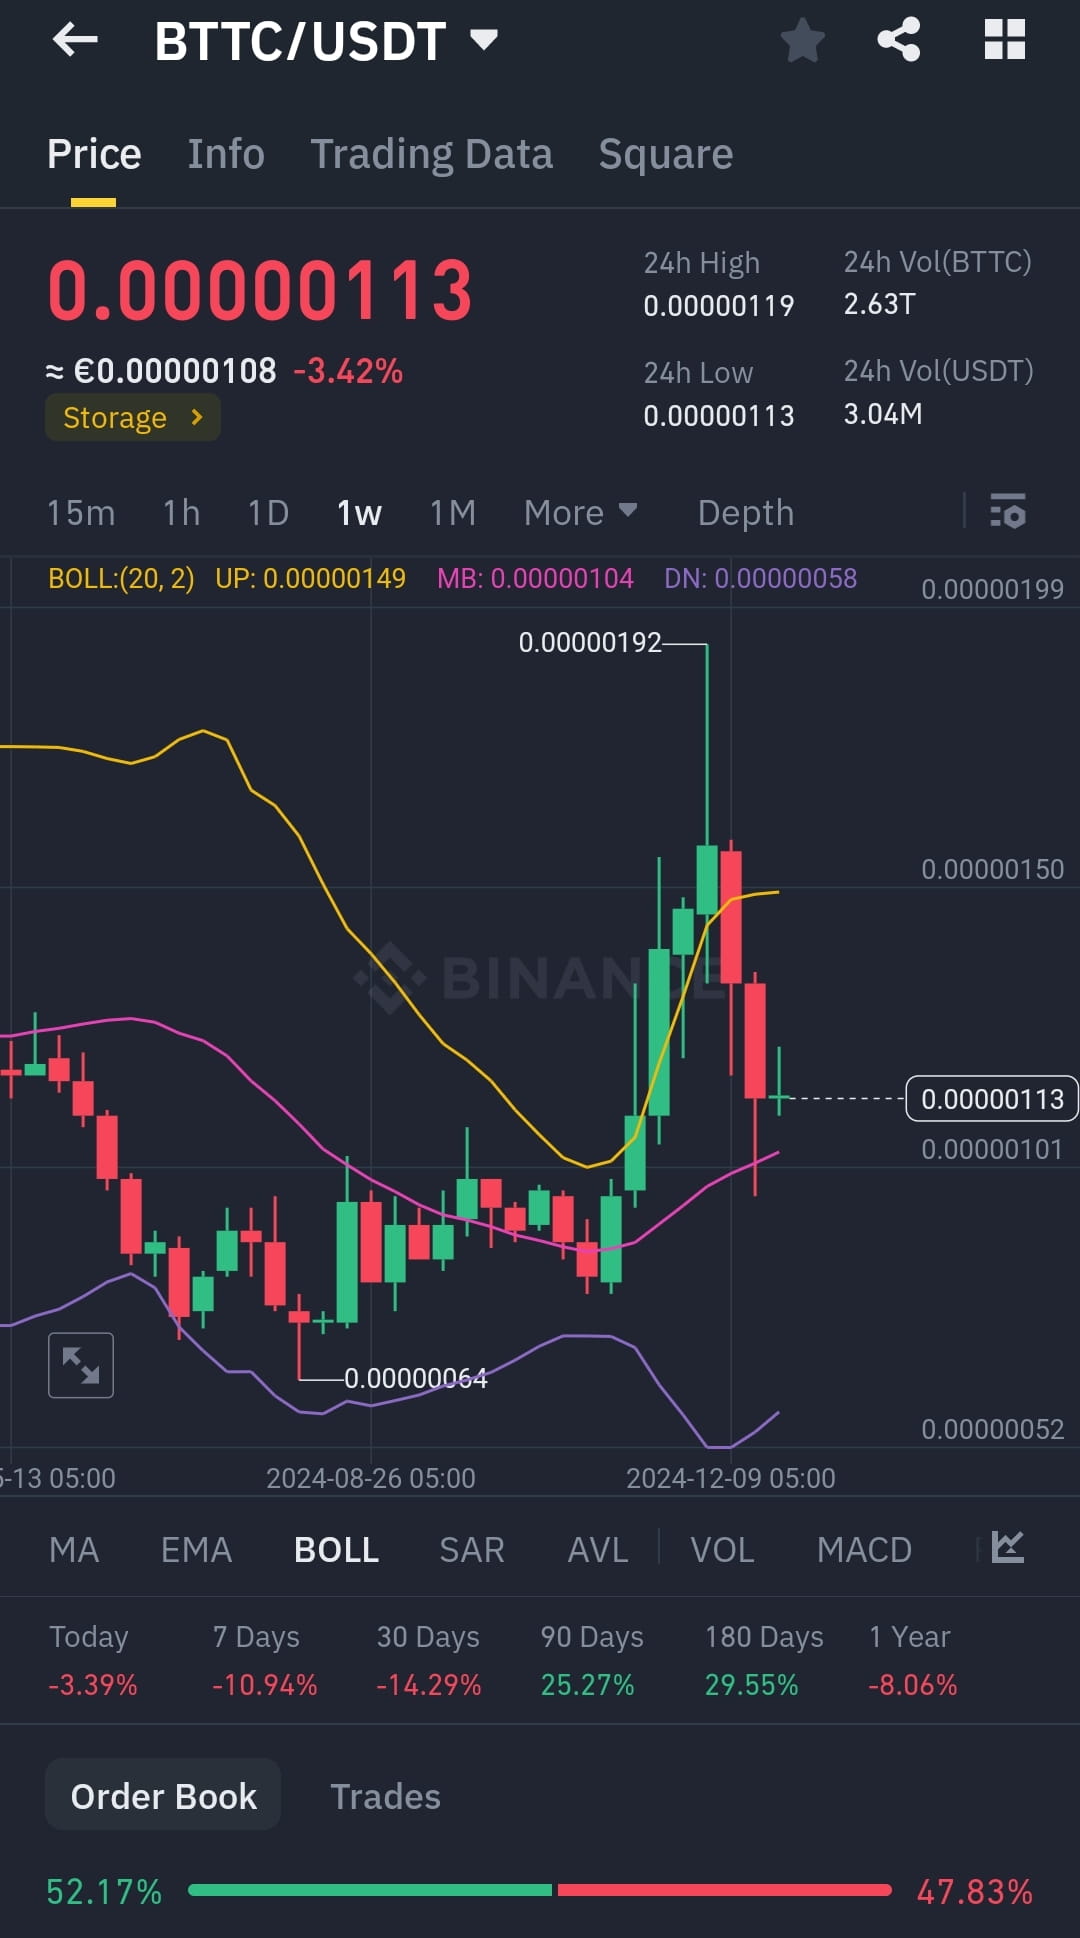
Task: Open chart settings icon
Action: 1007,511
